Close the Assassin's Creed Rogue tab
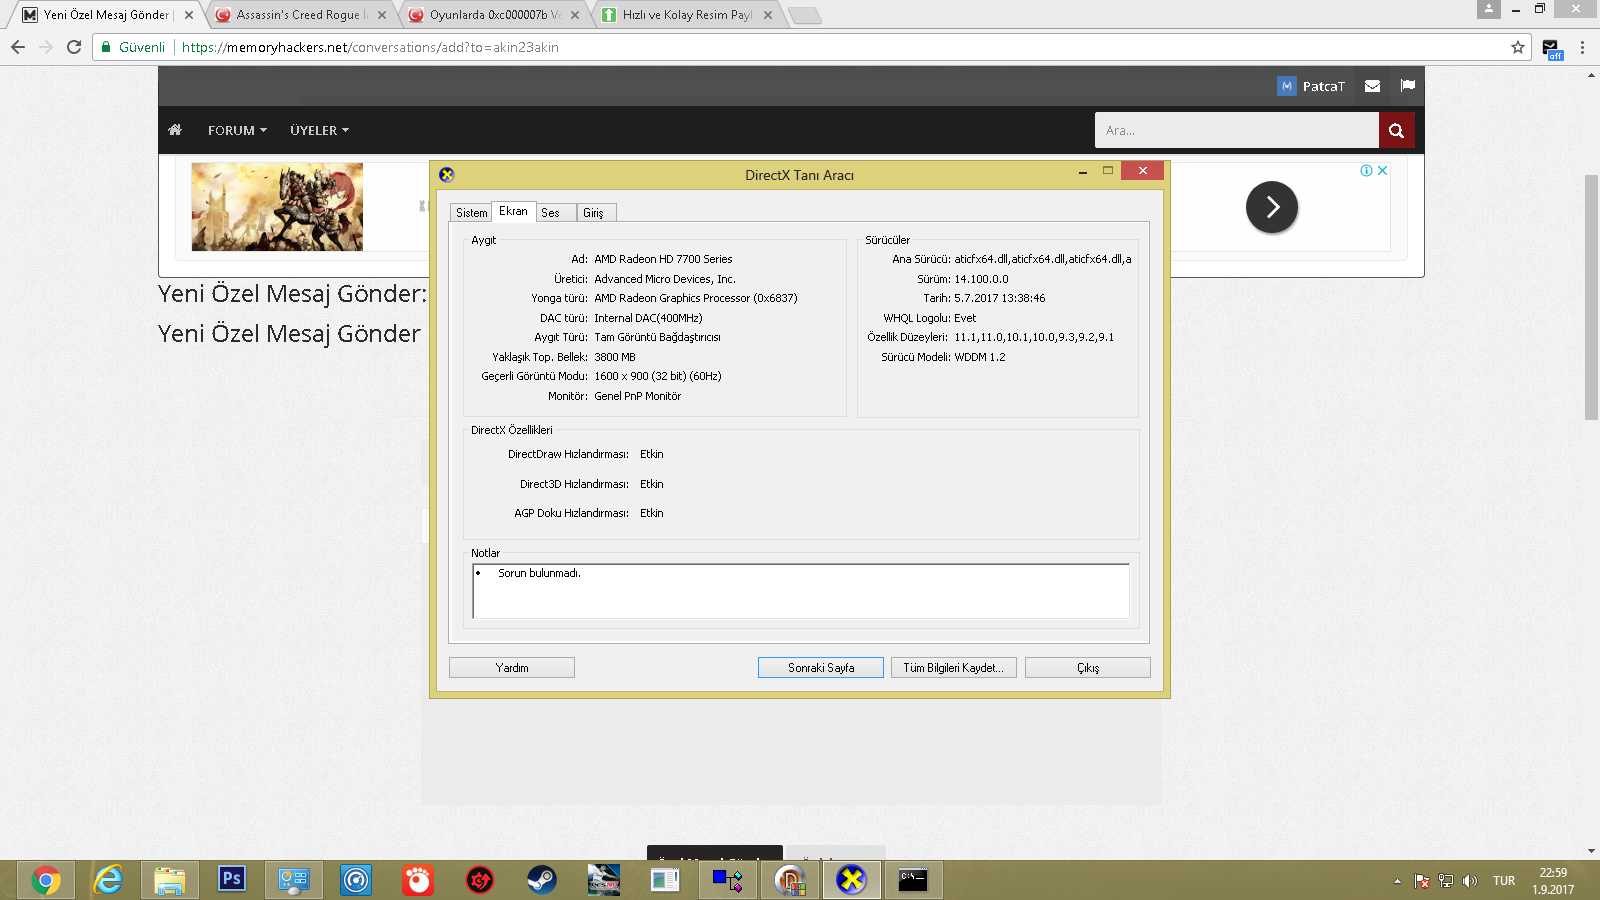This screenshot has width=1600, height=900. [382, 15]
